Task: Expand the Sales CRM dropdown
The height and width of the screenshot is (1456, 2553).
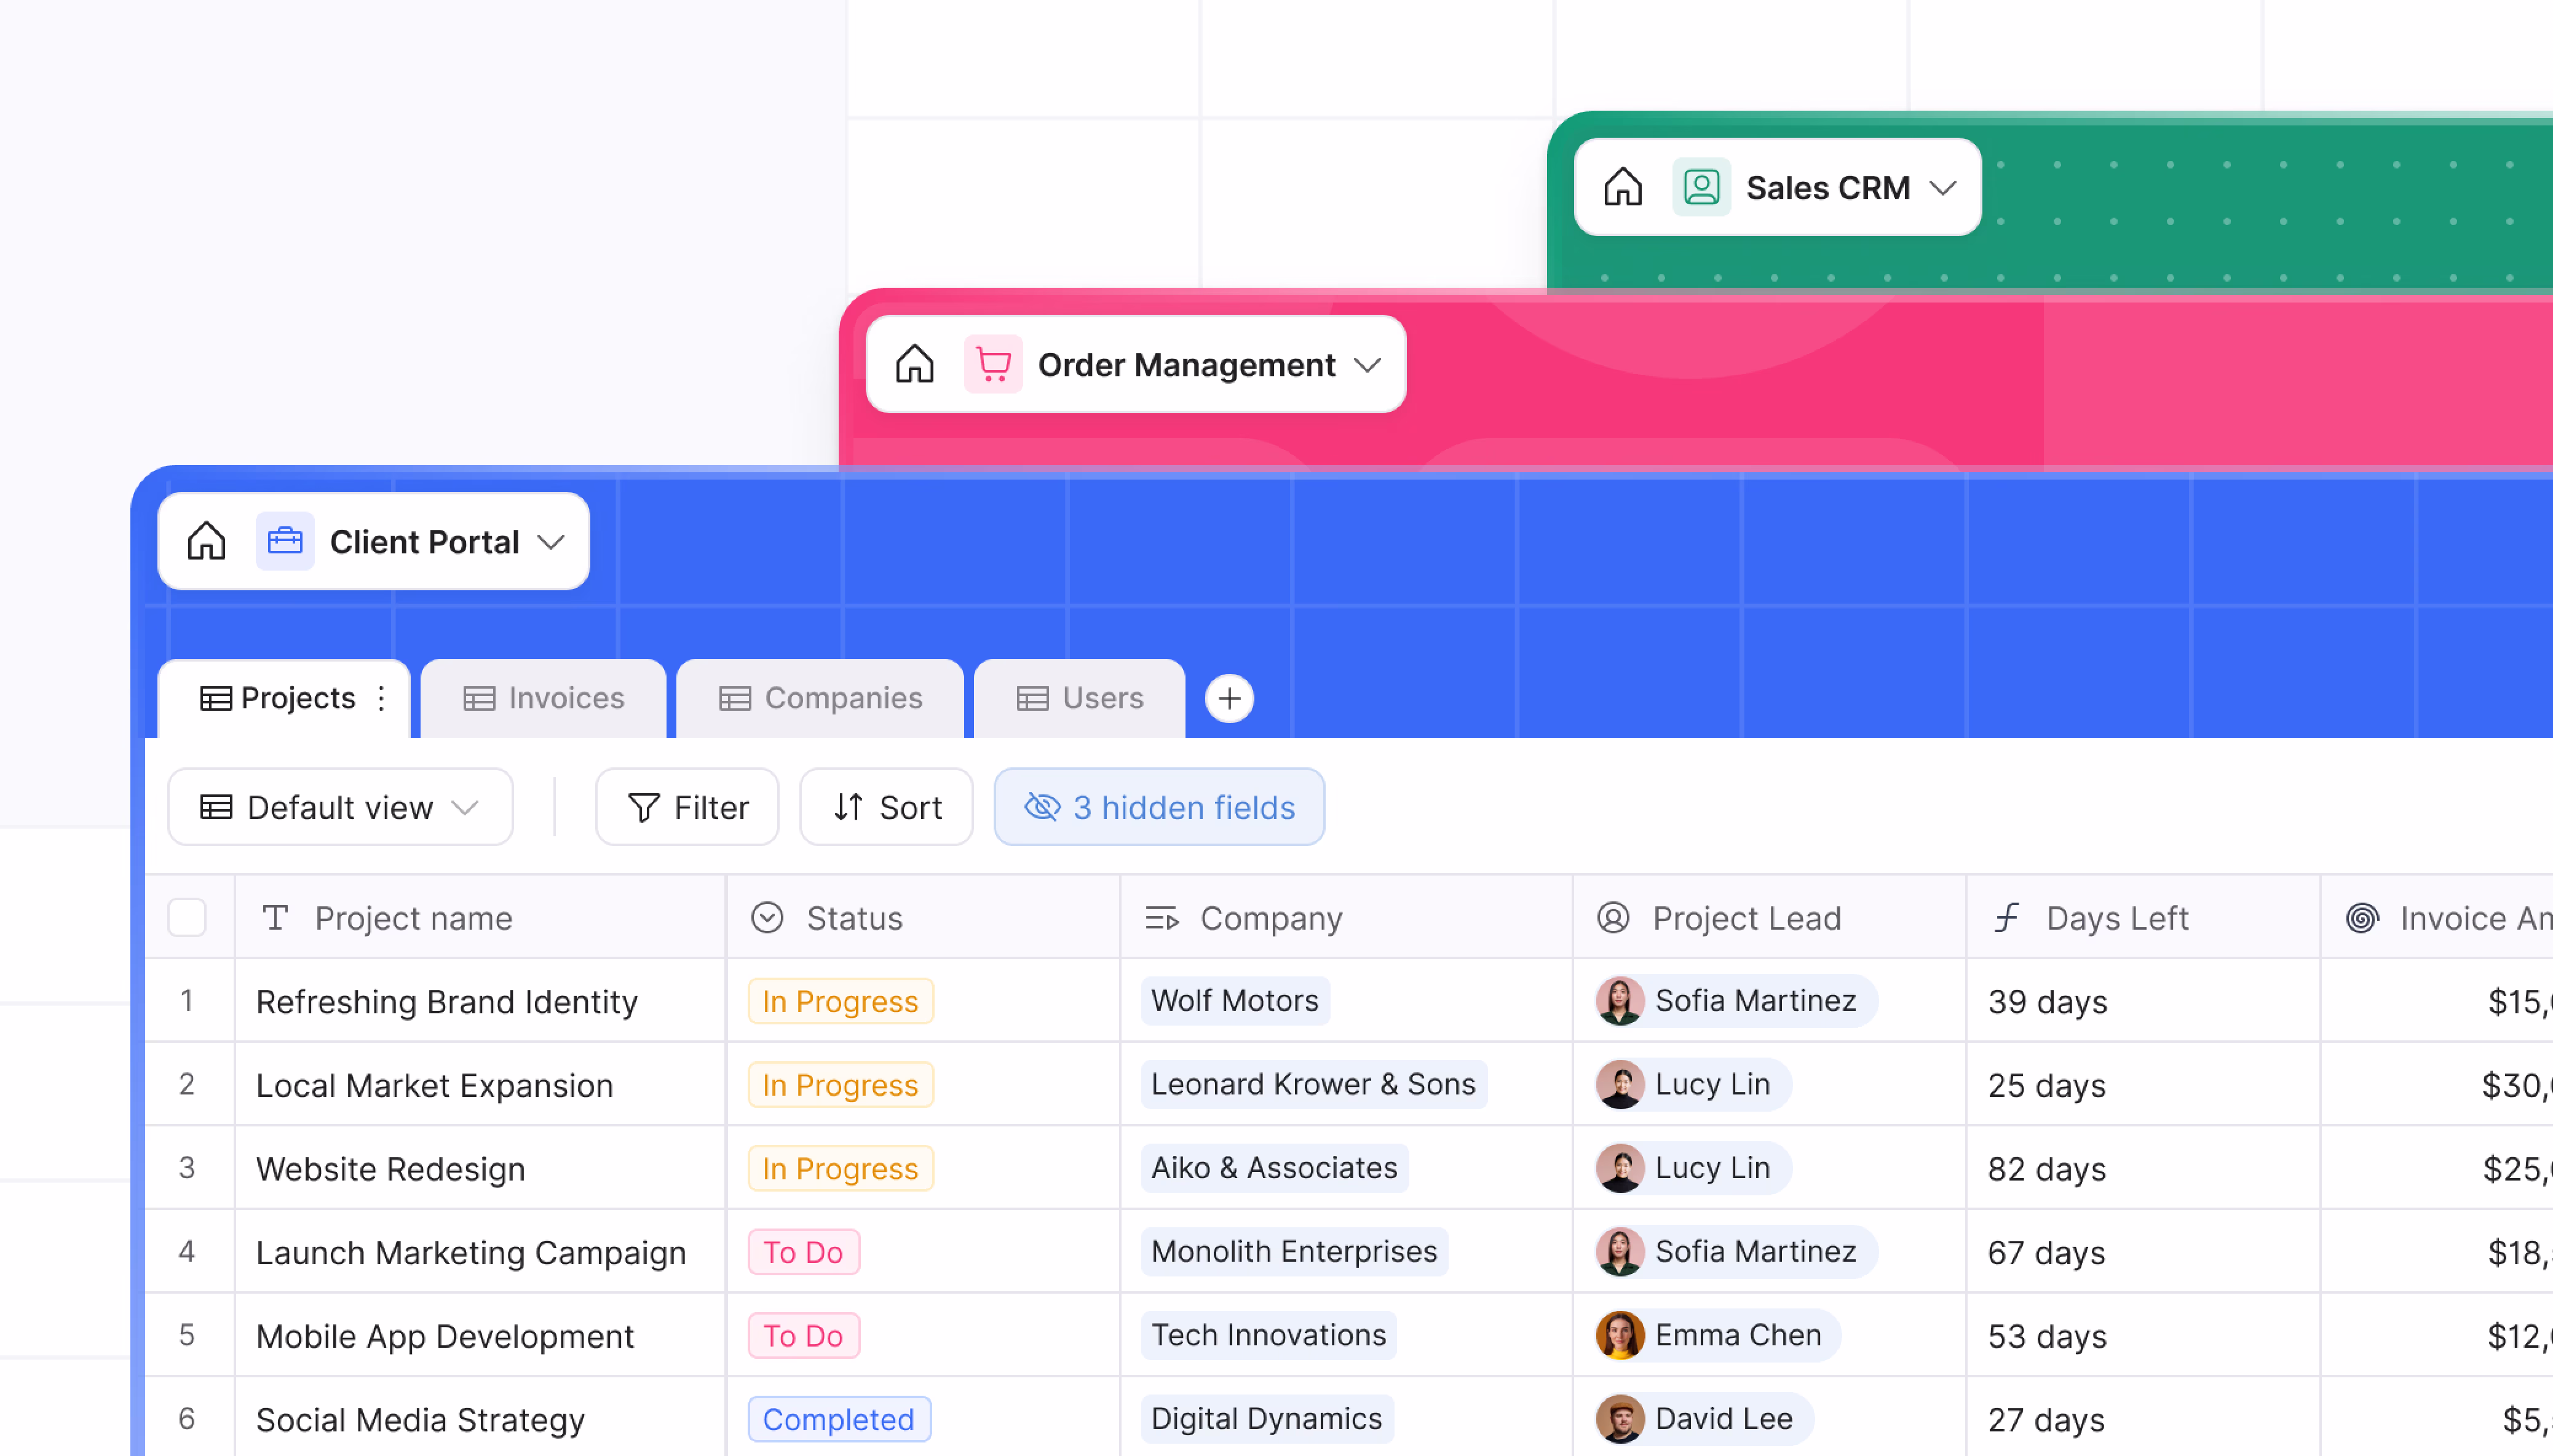Action: (x=1942, y=187)
